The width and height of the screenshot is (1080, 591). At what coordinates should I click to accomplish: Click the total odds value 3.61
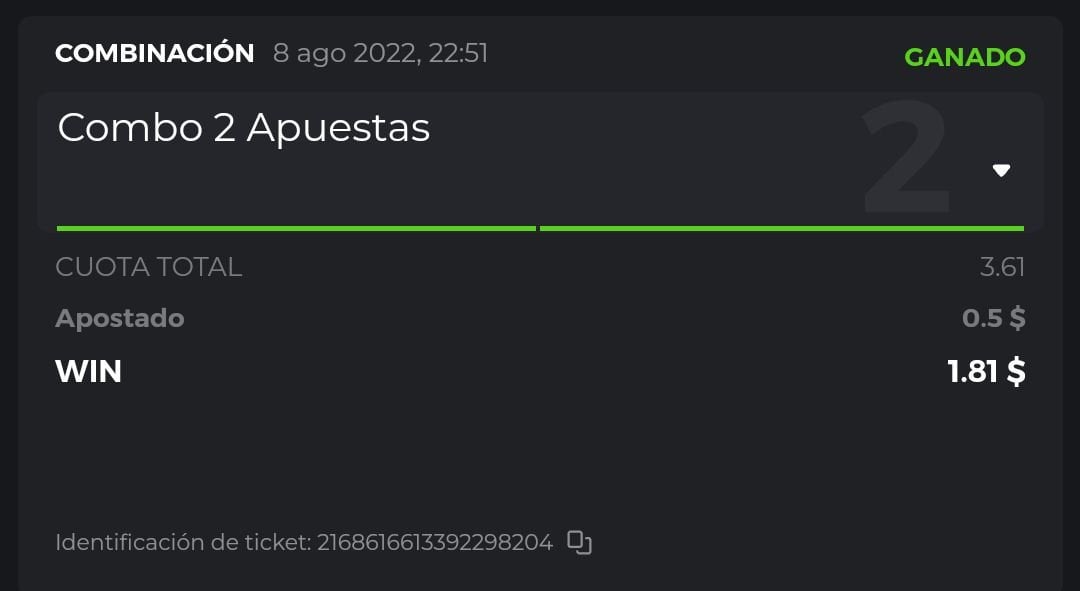point(1002,267)
